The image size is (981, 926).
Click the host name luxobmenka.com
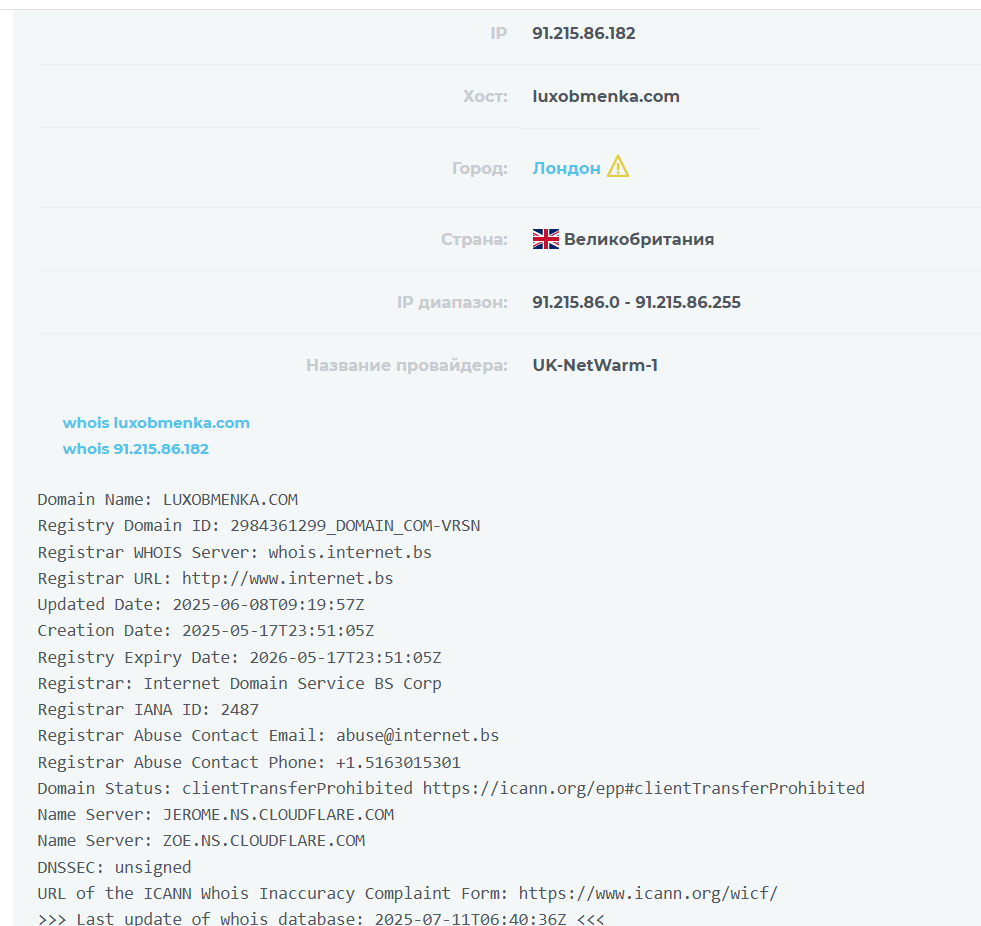point(606,96)
